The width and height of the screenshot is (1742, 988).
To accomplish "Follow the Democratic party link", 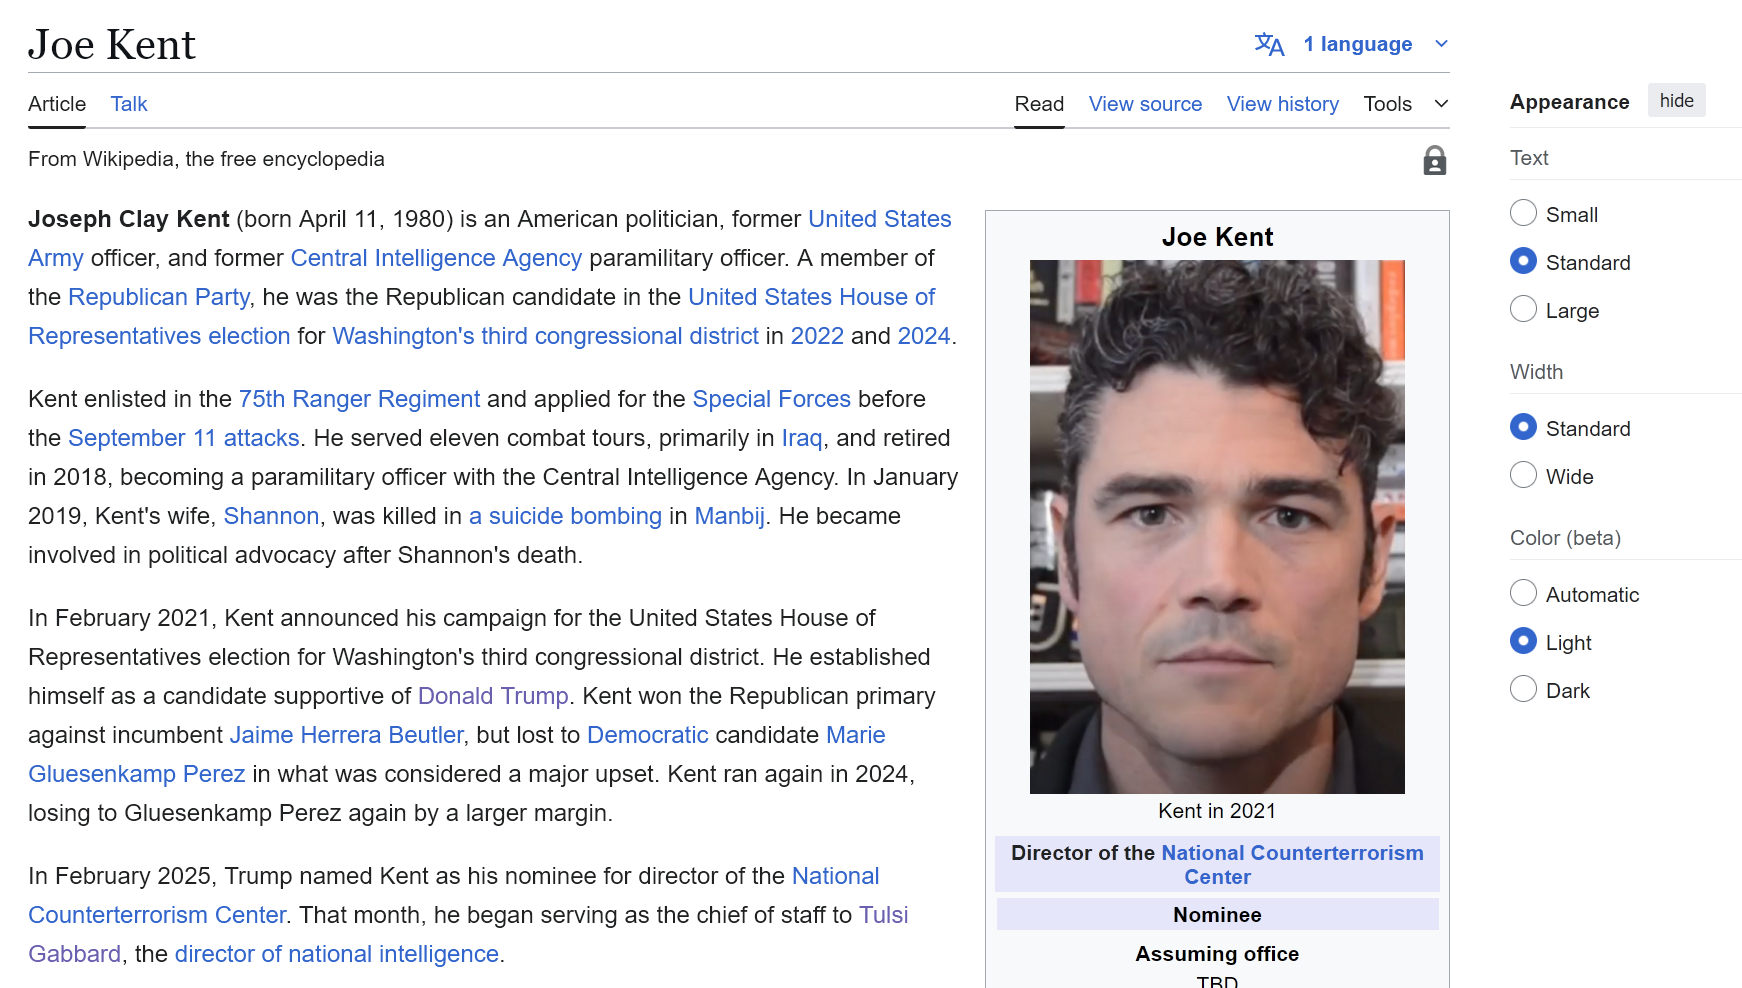I will tap(647, 735).
